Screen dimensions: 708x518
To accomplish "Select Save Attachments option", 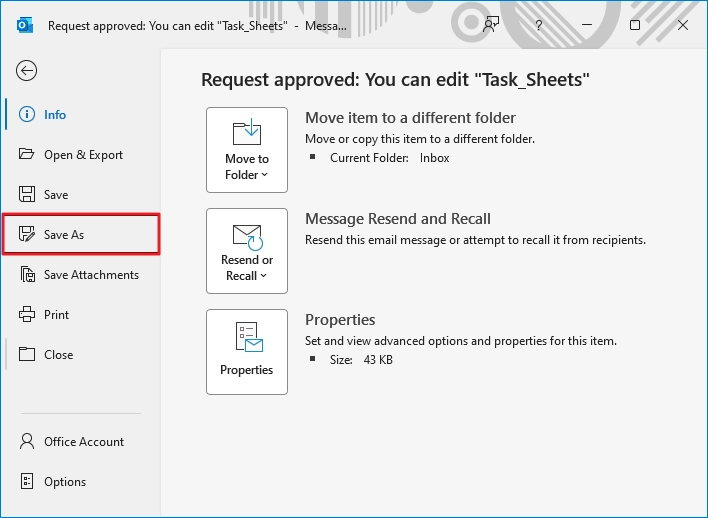I will [81, 275].
